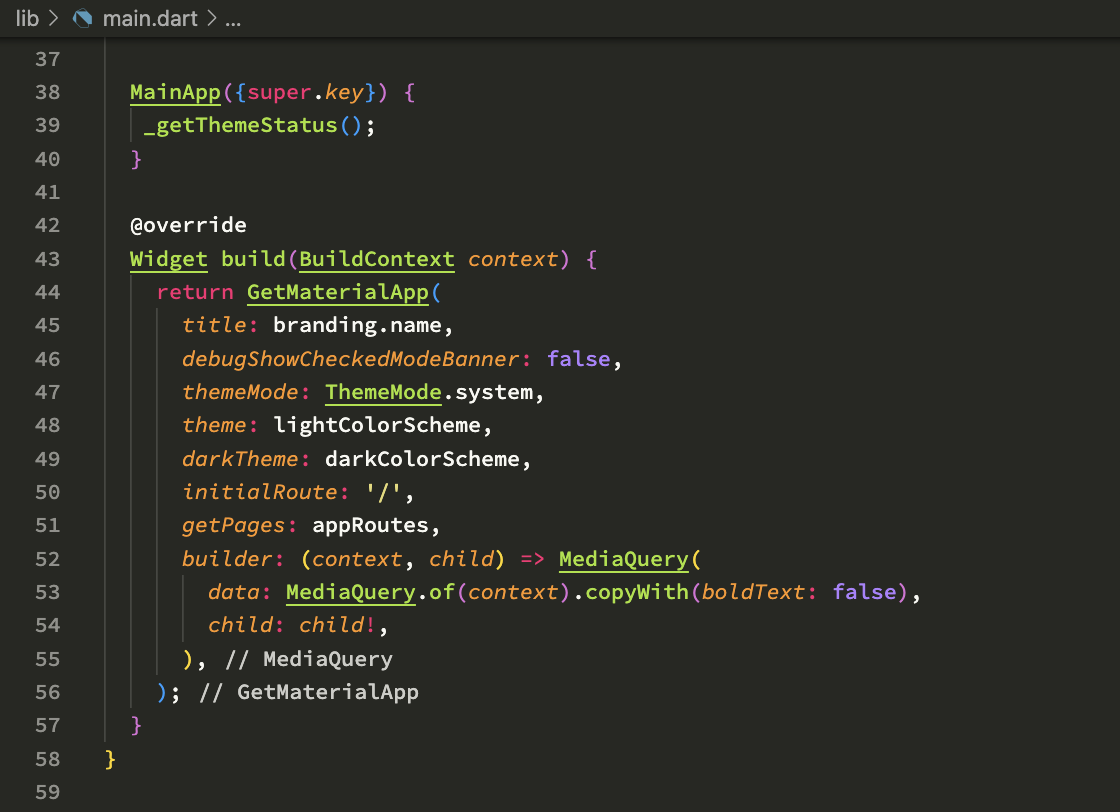Click the underlined Widget return type
This screenshot has height=812, width=1120.
tap(168, 259)
